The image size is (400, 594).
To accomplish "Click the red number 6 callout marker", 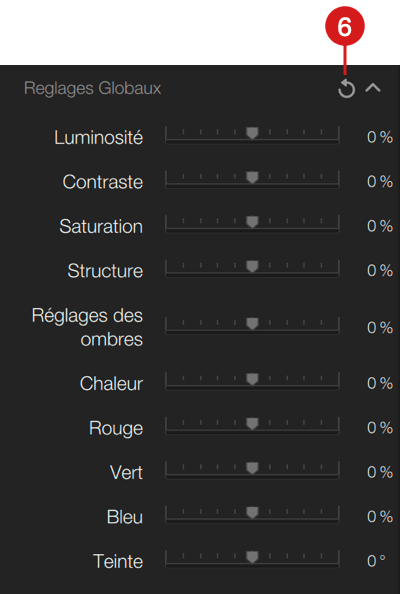I will click(345, 26).
